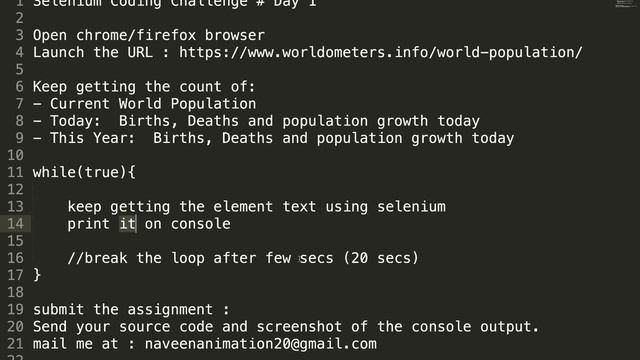This screenshot has height=360, width=640.
Task: Click the 'Keep getting the count of:' line
Action: [144, 87]
